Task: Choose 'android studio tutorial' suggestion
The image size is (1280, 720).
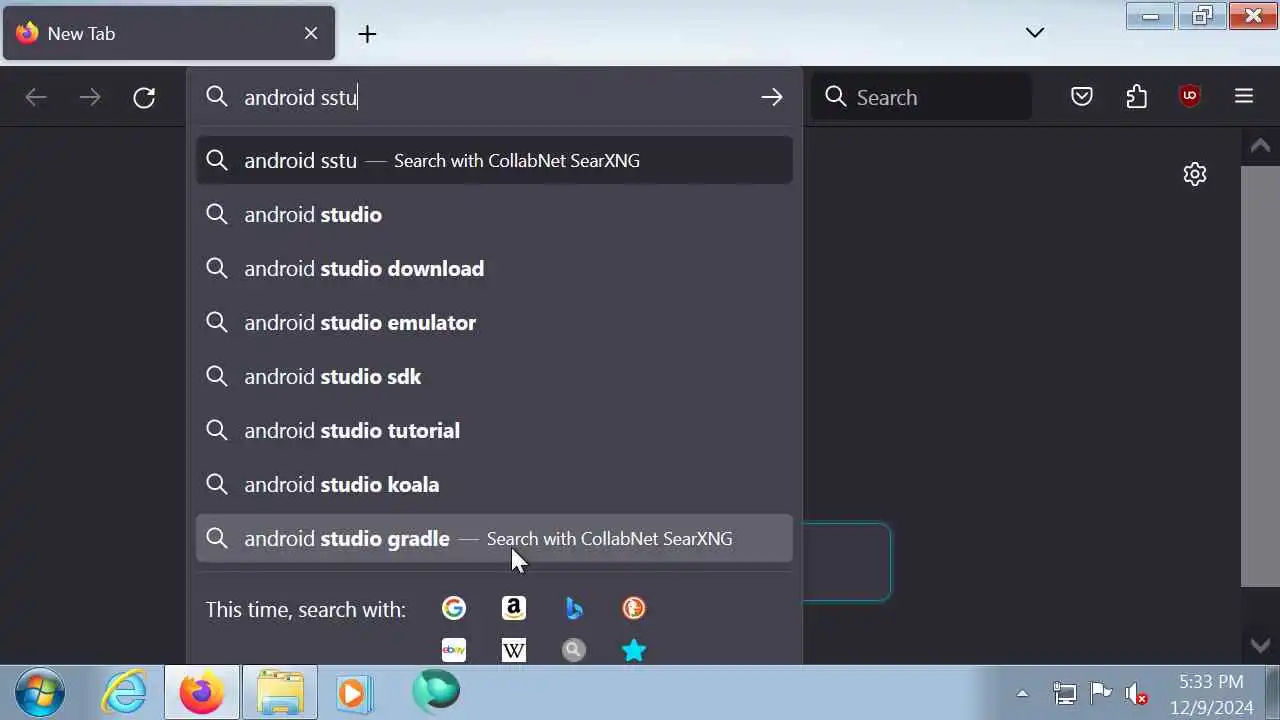Action: [x=494, y=430]
